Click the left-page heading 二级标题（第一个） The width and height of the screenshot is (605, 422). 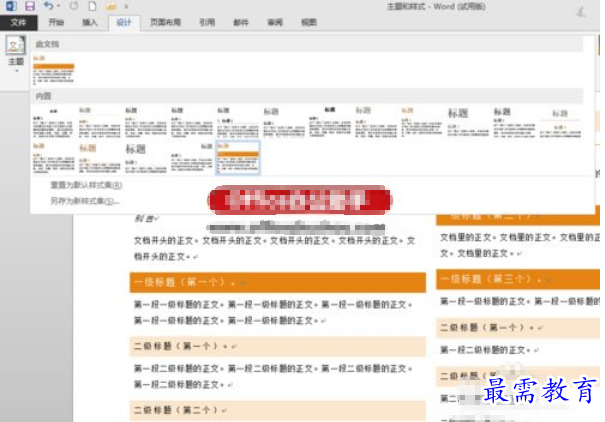277,346
